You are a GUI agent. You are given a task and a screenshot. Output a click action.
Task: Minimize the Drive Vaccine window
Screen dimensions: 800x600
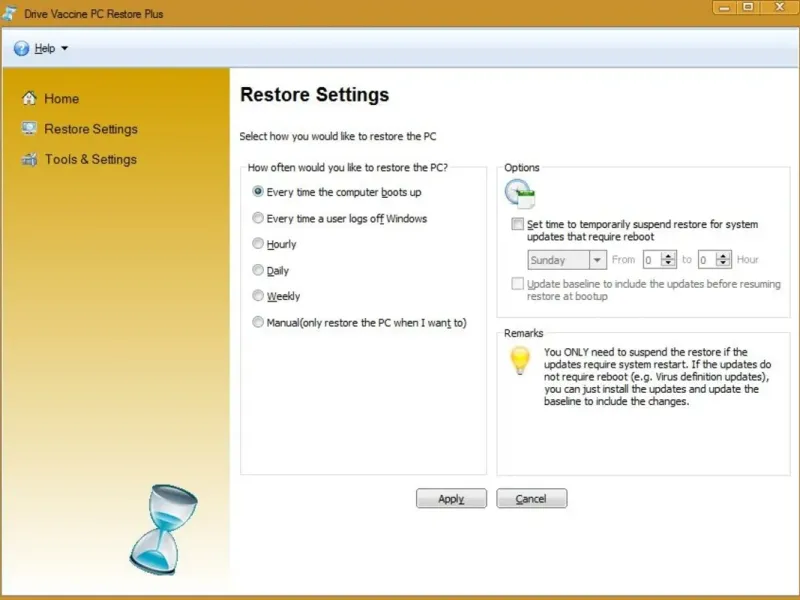coord(724,7)
